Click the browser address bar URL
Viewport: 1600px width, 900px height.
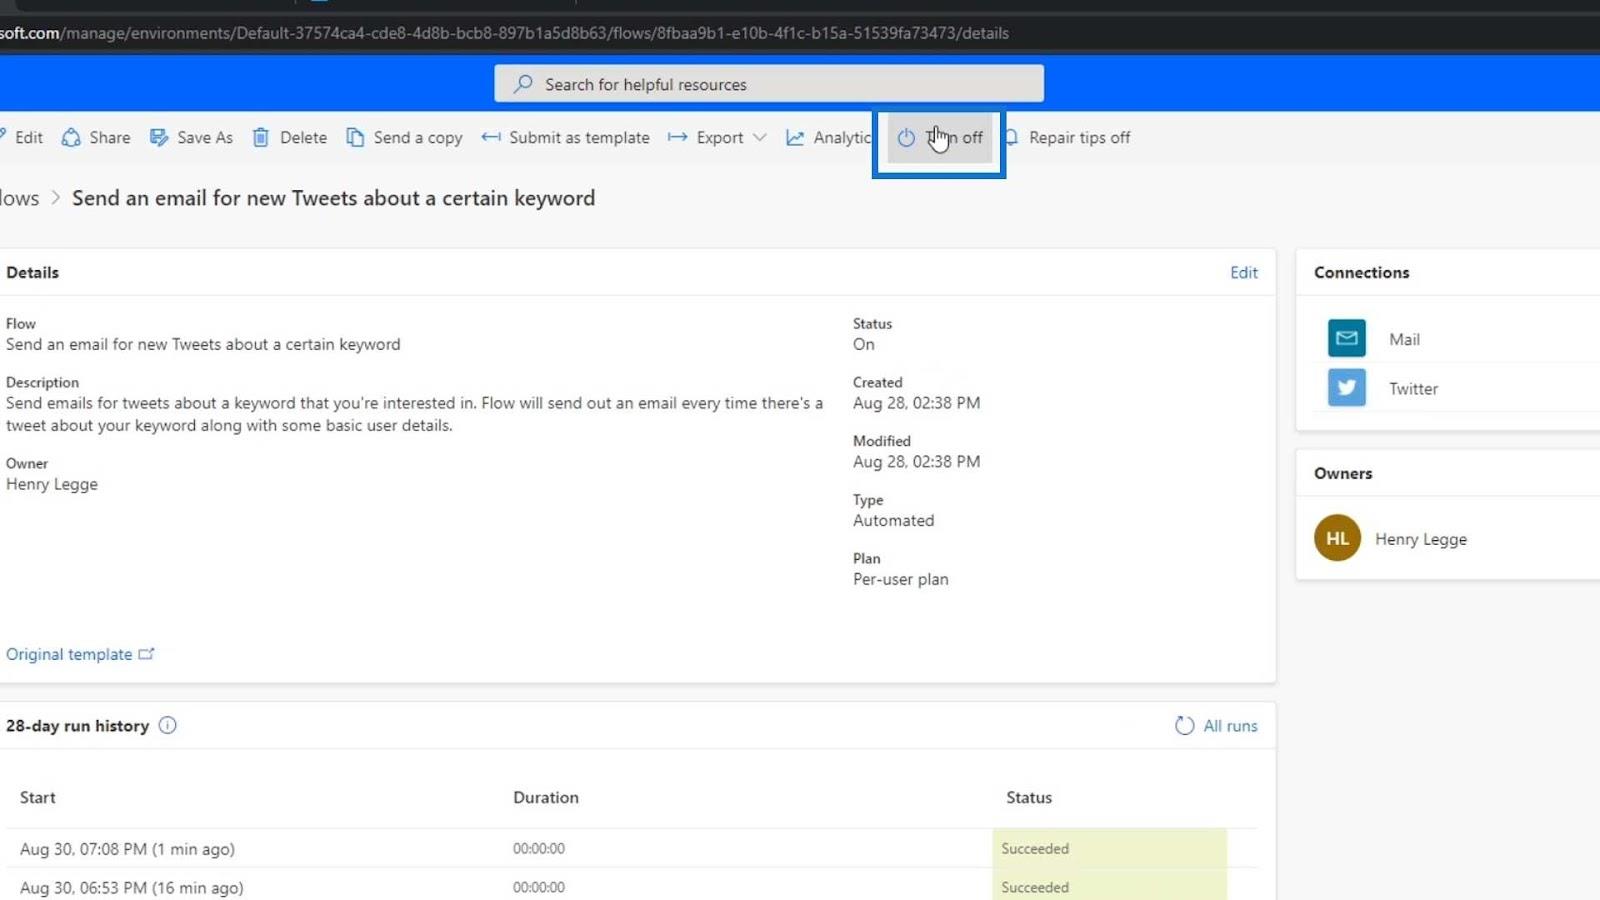point(504,33)
